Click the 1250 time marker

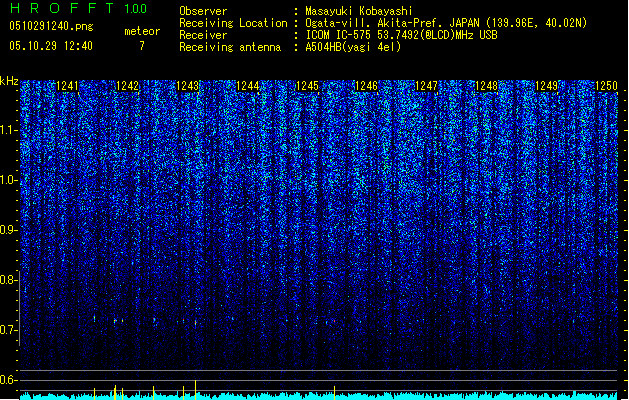(x=606, y=86)
